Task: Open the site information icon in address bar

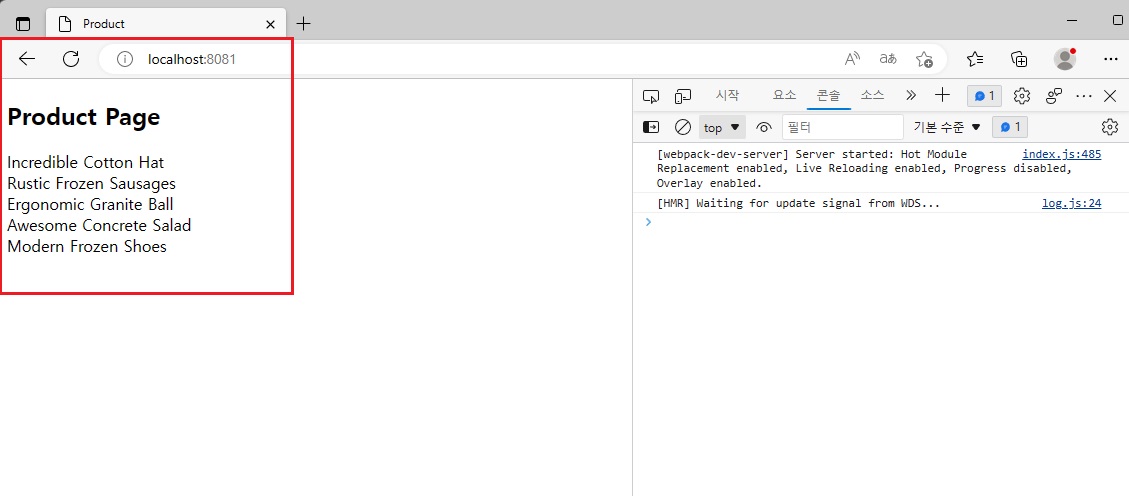Action: coord(125,59)
